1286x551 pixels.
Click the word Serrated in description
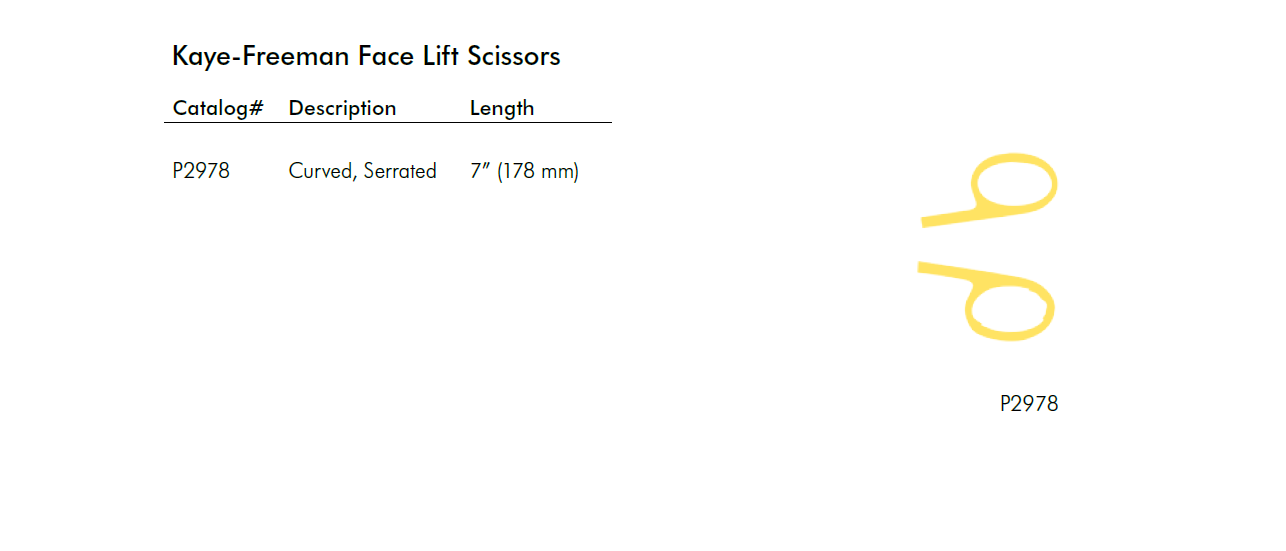[x=400, y=171]
